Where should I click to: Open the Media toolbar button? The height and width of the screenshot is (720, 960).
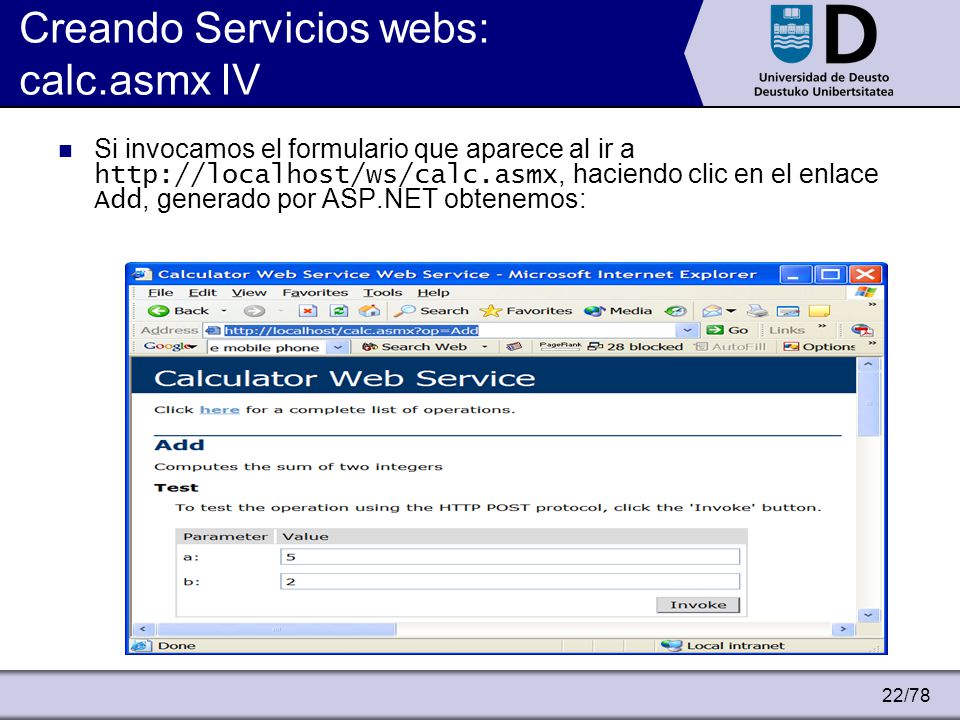pos(618,311)
